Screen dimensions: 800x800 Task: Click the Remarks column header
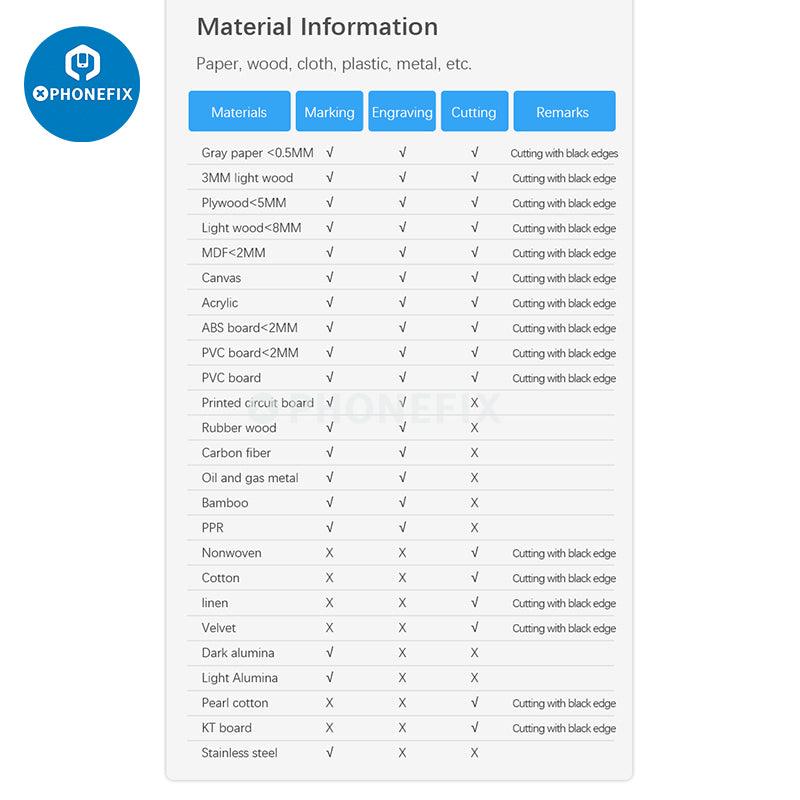[x=563, y=112]
